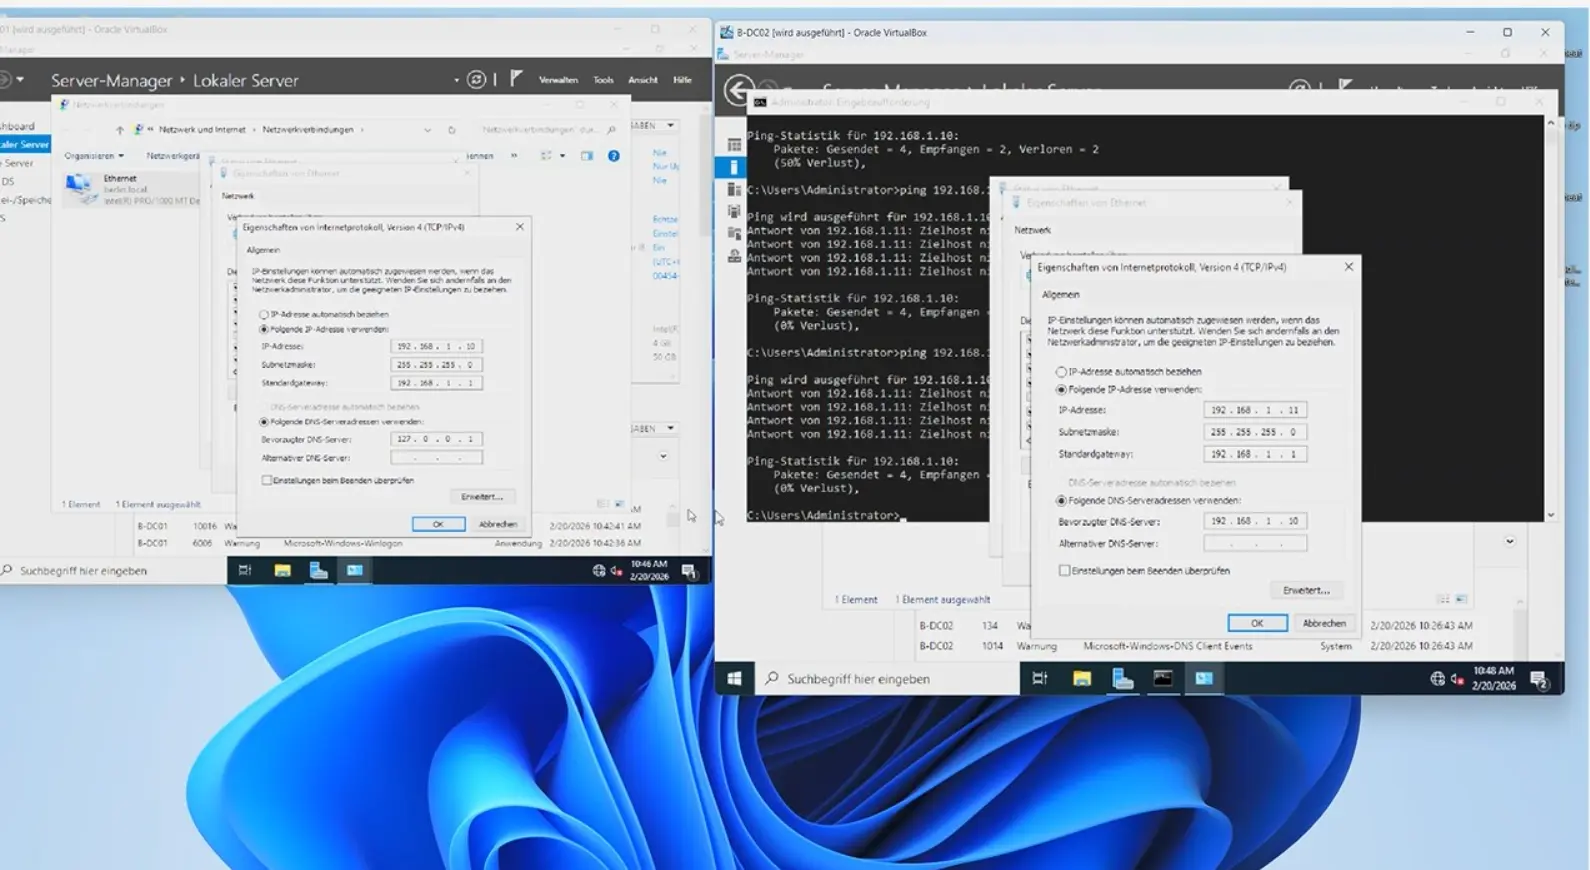Open Hilfe menu in B-DC01 Server-Manager
The height and width of the screenshot is (870, 1590).
pos(682,80)
